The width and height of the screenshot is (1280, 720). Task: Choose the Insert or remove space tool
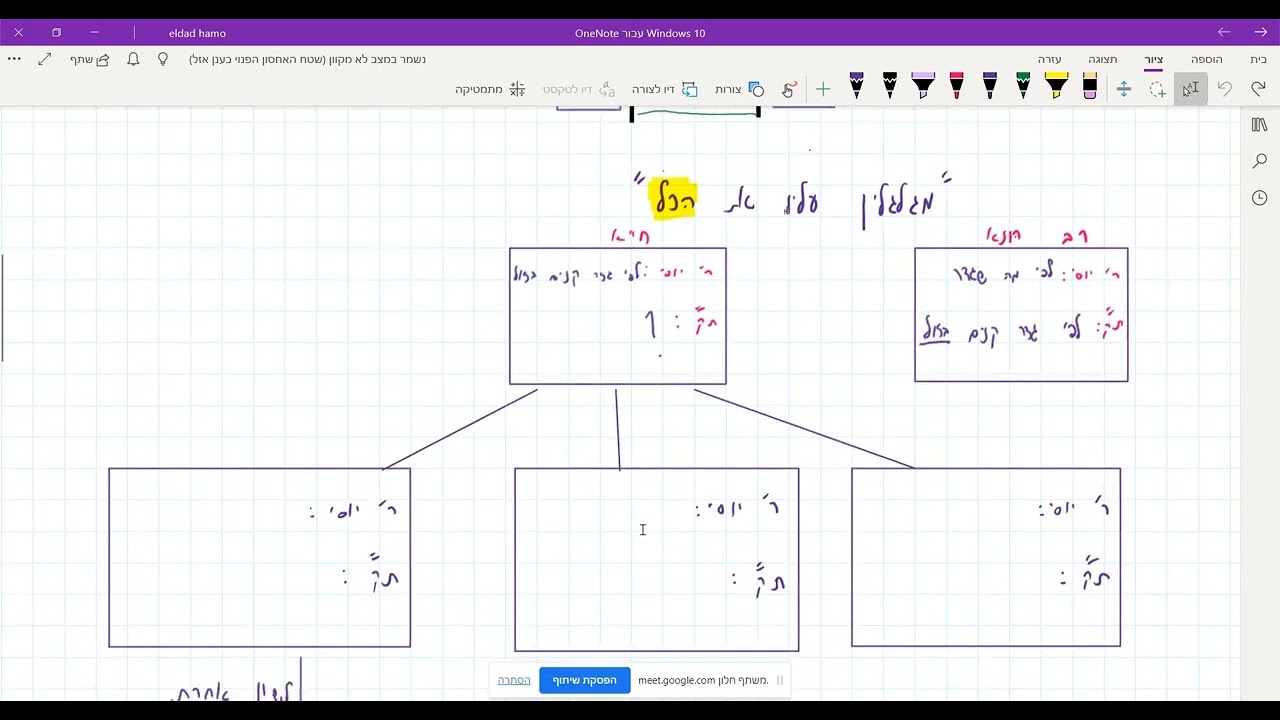click(x=1123, y=89)
